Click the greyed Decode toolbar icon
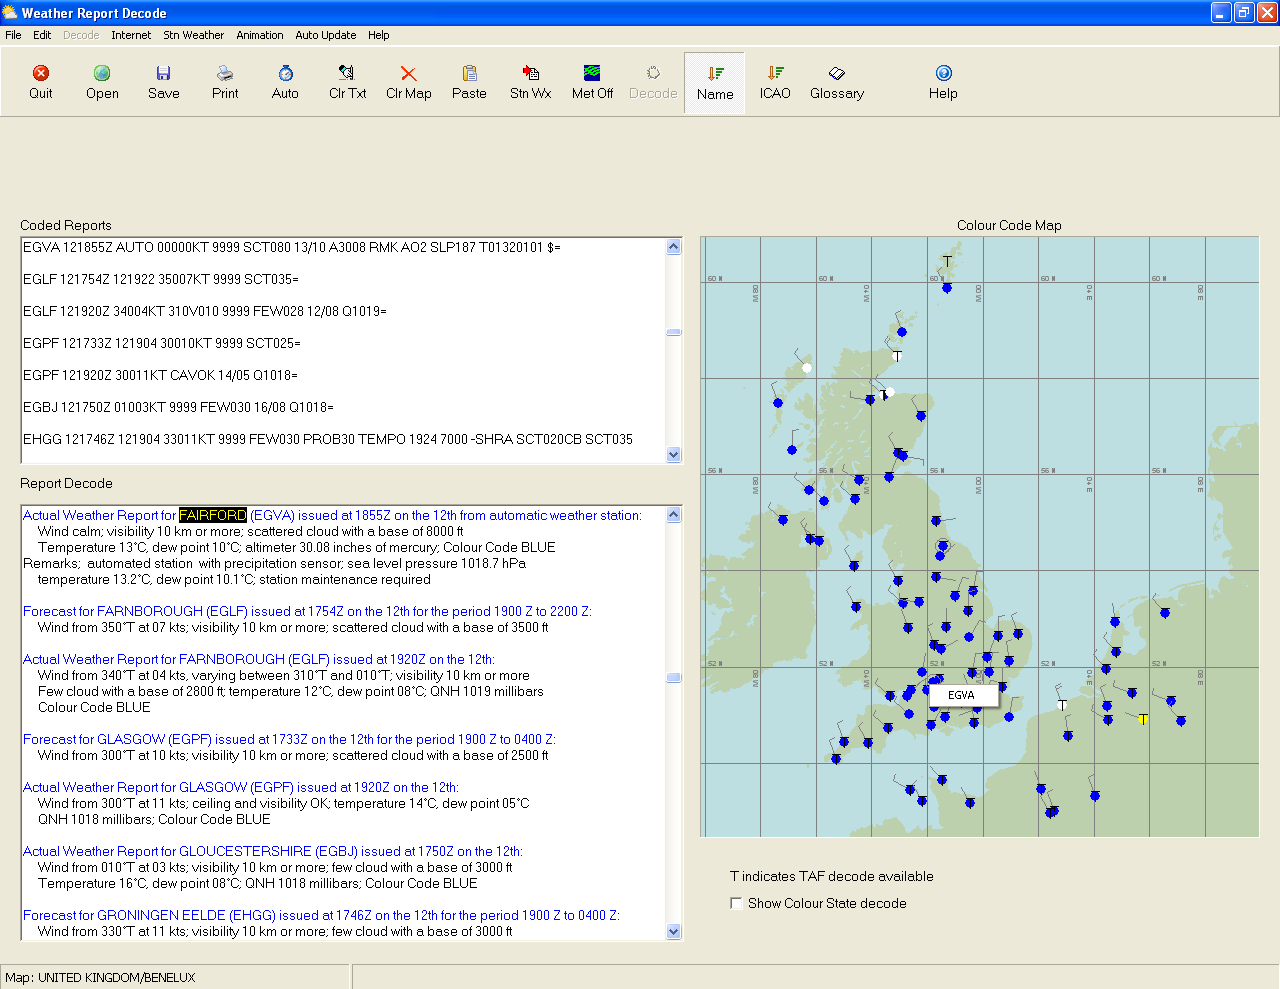 click(653, 82)
